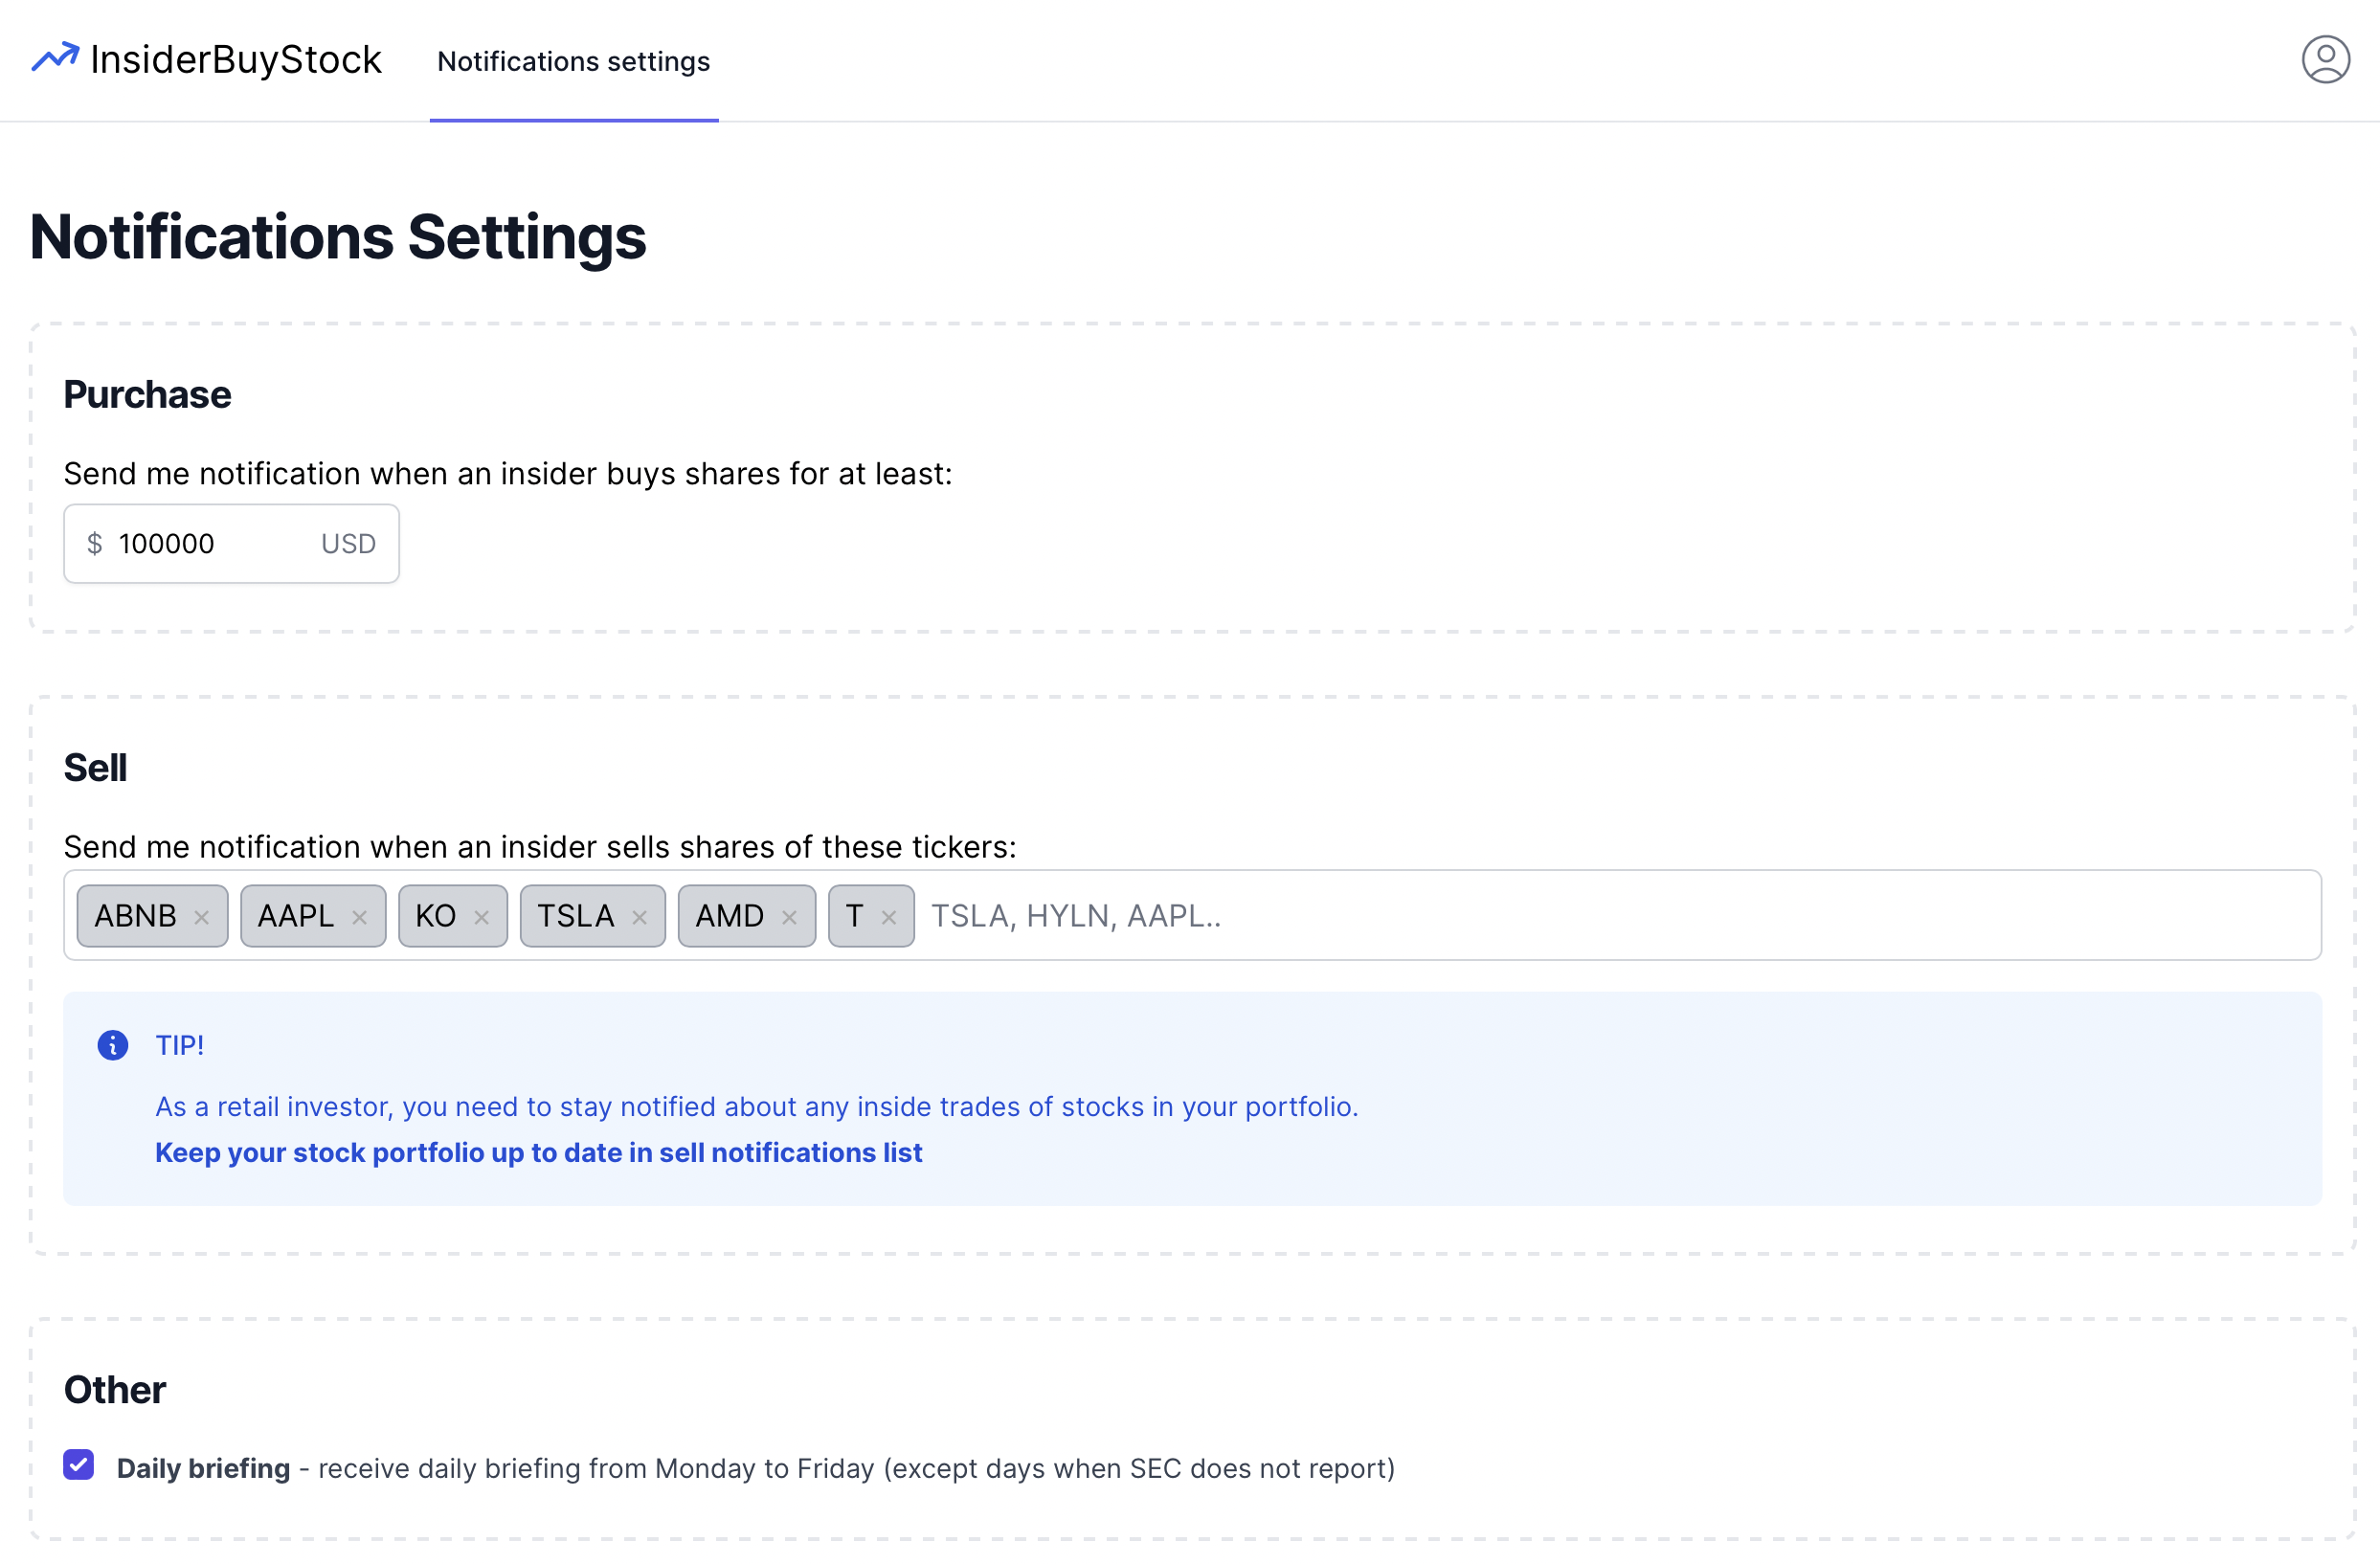Select the TSLA ticker chip label
The width and height of the screenshot is (2380, 1564).
[575, 916]
